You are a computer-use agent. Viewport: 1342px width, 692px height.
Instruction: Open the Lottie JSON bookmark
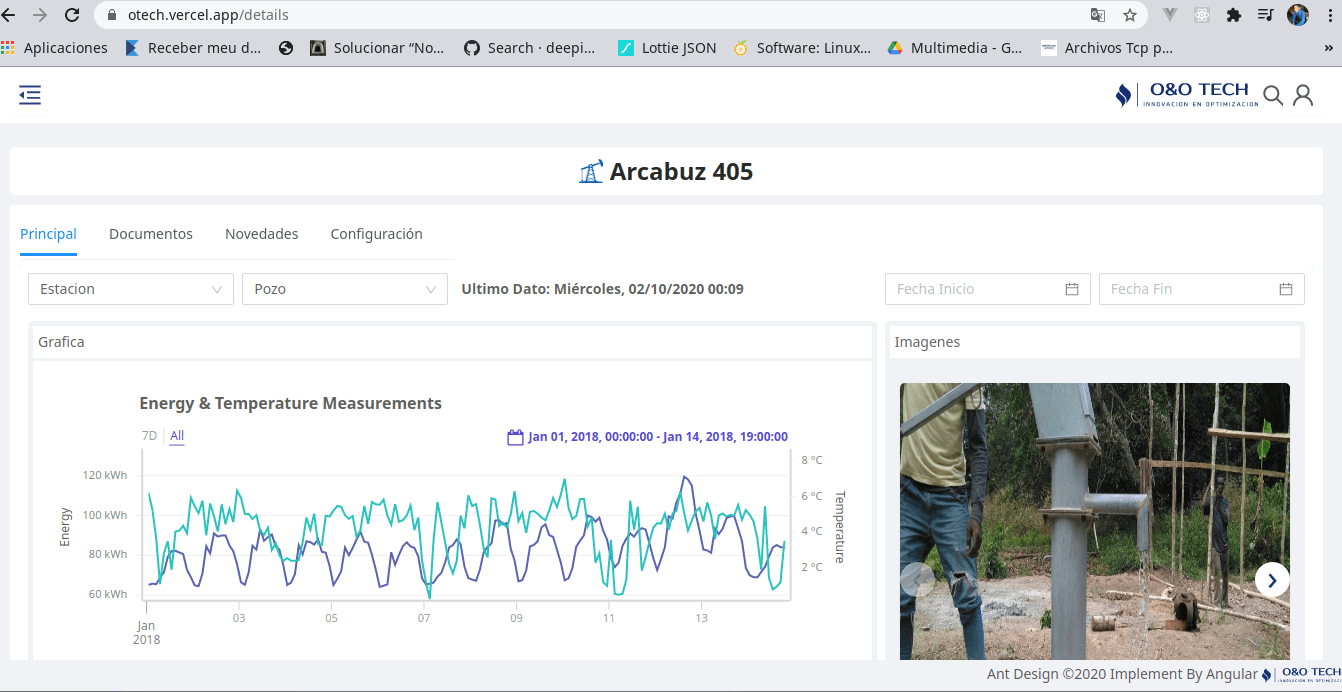[x=667, y=47]
